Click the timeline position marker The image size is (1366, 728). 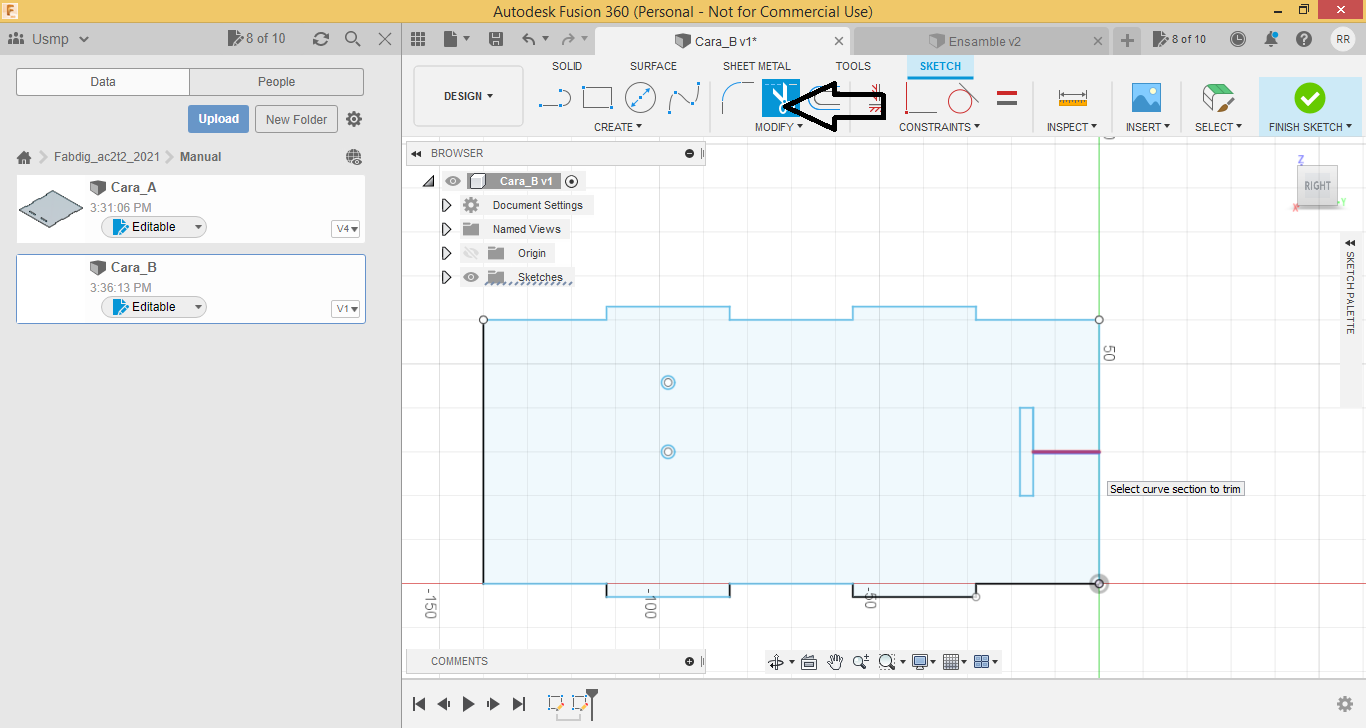[x=591, y=702]
